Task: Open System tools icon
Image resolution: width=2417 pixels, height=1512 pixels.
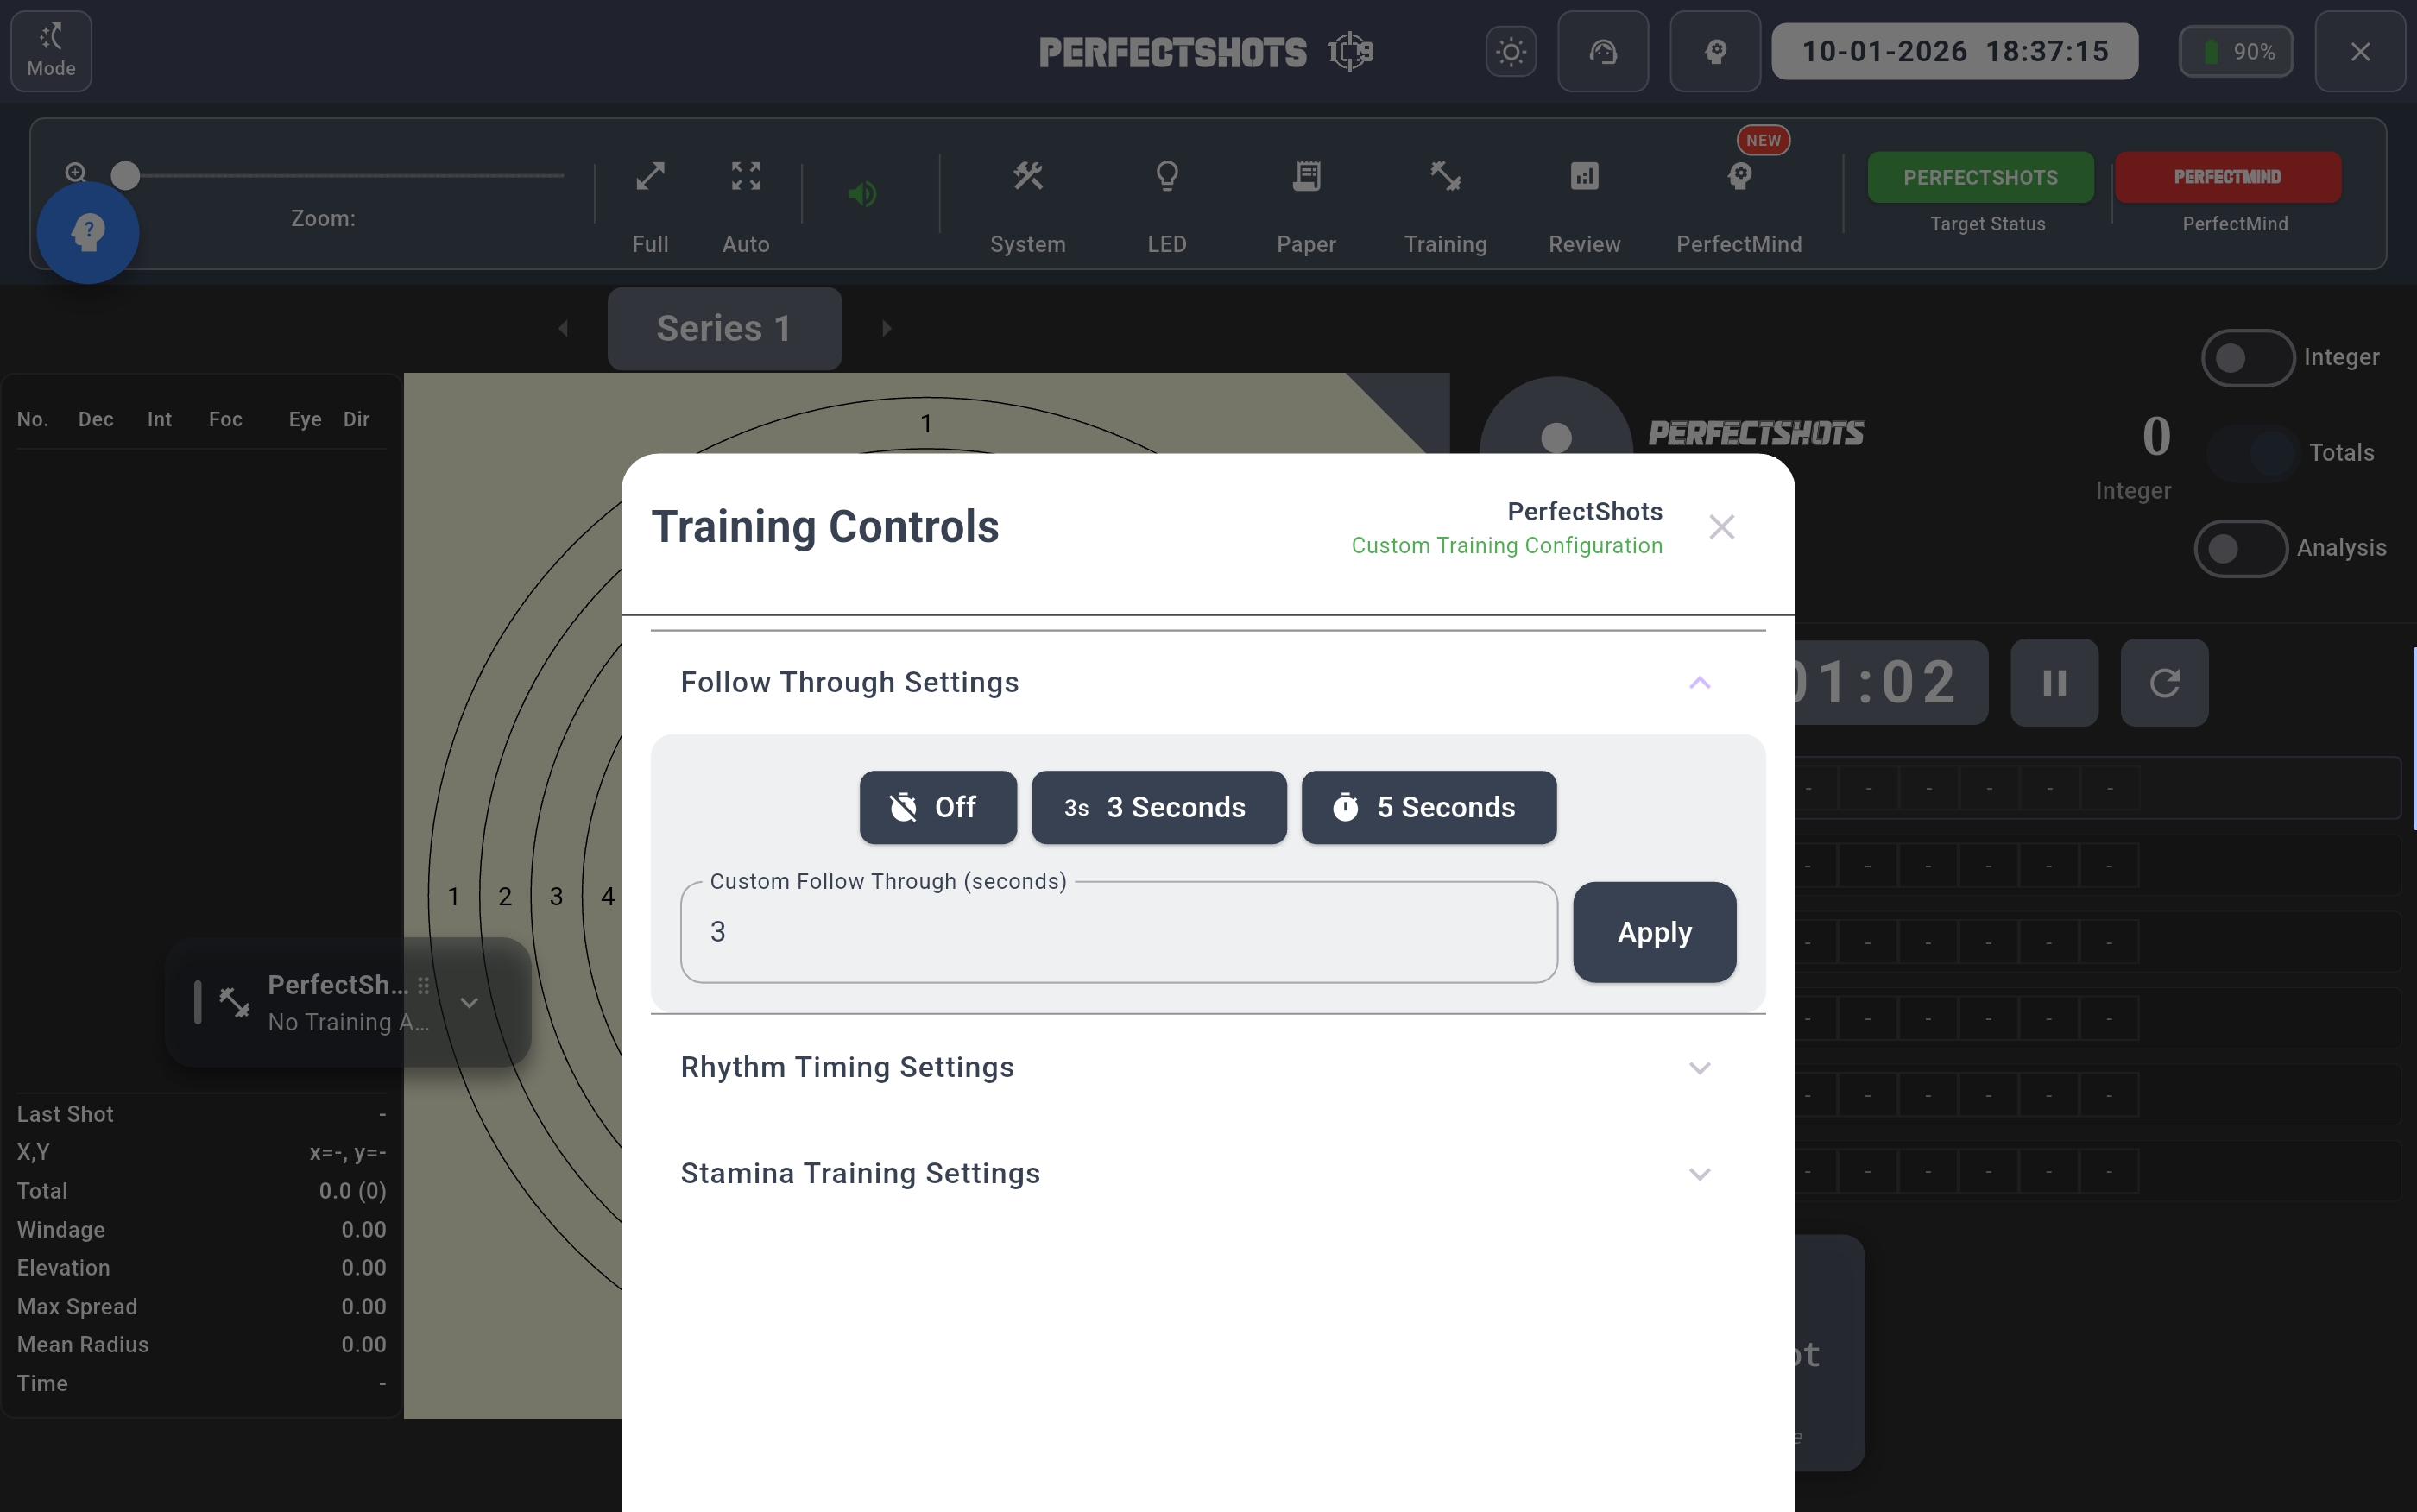Action: pyautogui.click(x=1027, y=178)
